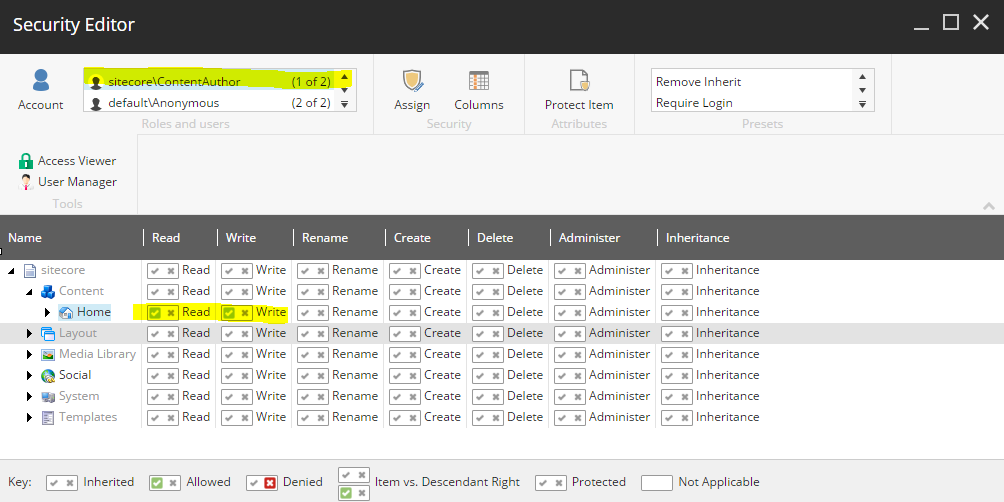Toggle Create permission for Content

(x=405, y=291)
